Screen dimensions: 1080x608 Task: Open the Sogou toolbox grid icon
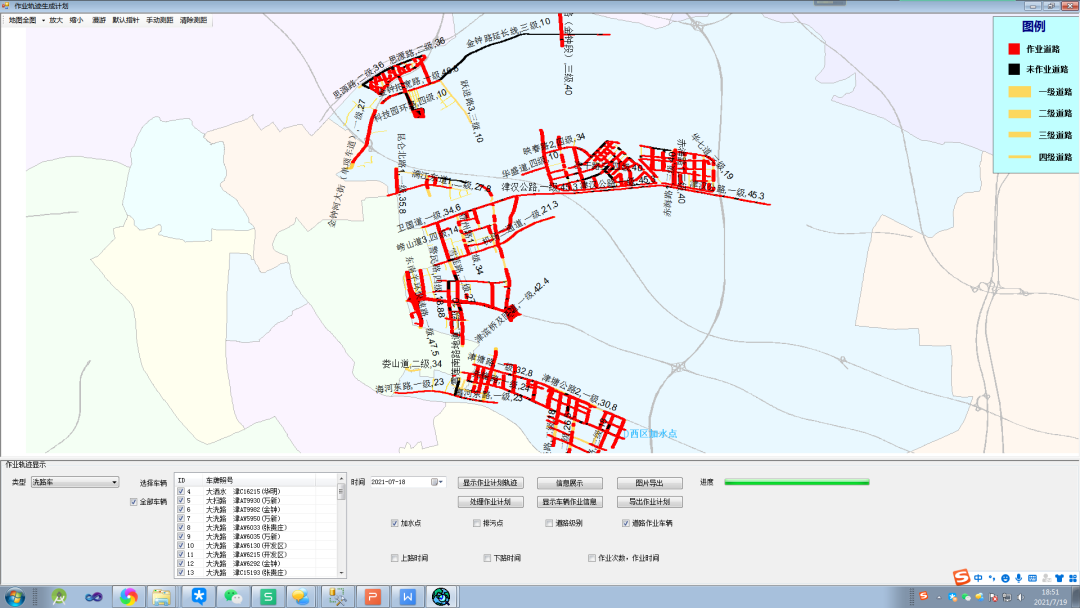pos(1073,578)
